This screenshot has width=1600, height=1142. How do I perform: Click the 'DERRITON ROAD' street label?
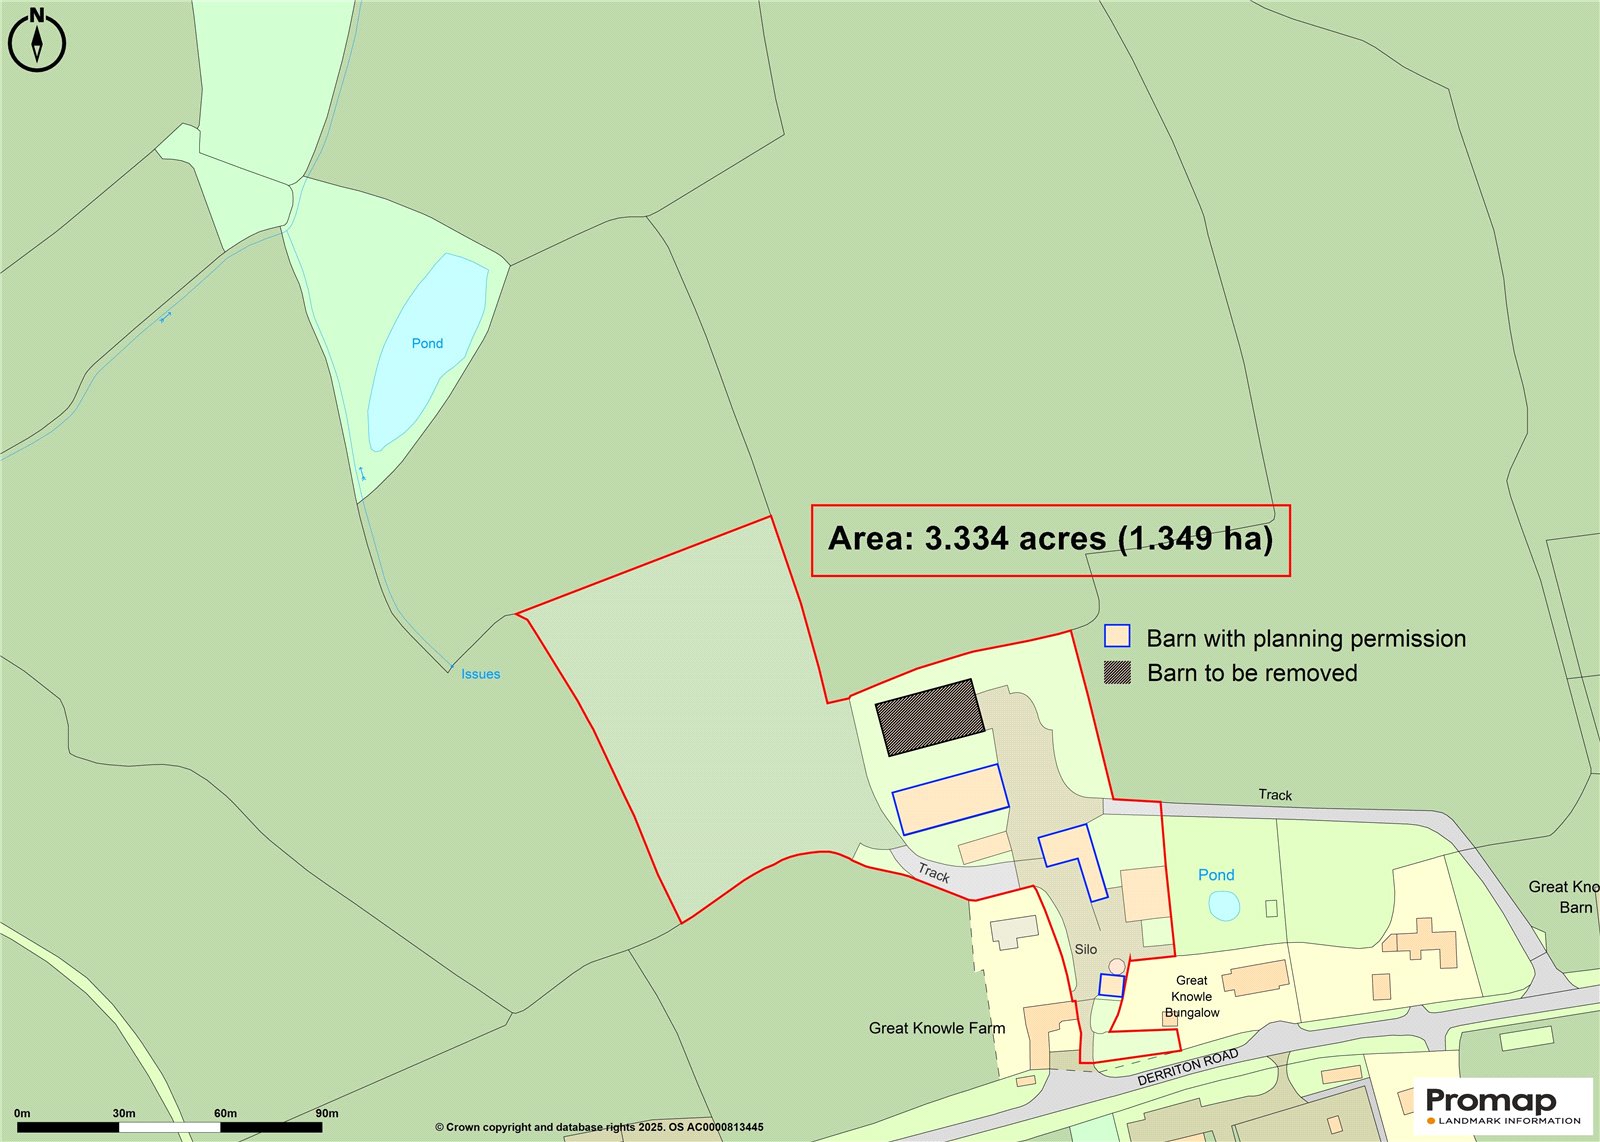click(1187, 1067)
